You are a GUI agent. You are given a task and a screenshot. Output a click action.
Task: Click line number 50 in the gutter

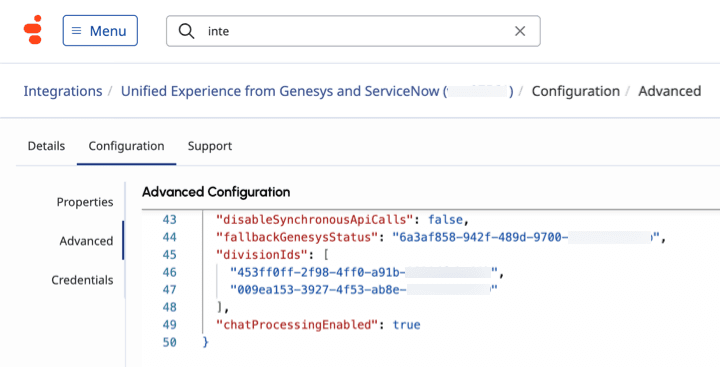pos(169,343)
